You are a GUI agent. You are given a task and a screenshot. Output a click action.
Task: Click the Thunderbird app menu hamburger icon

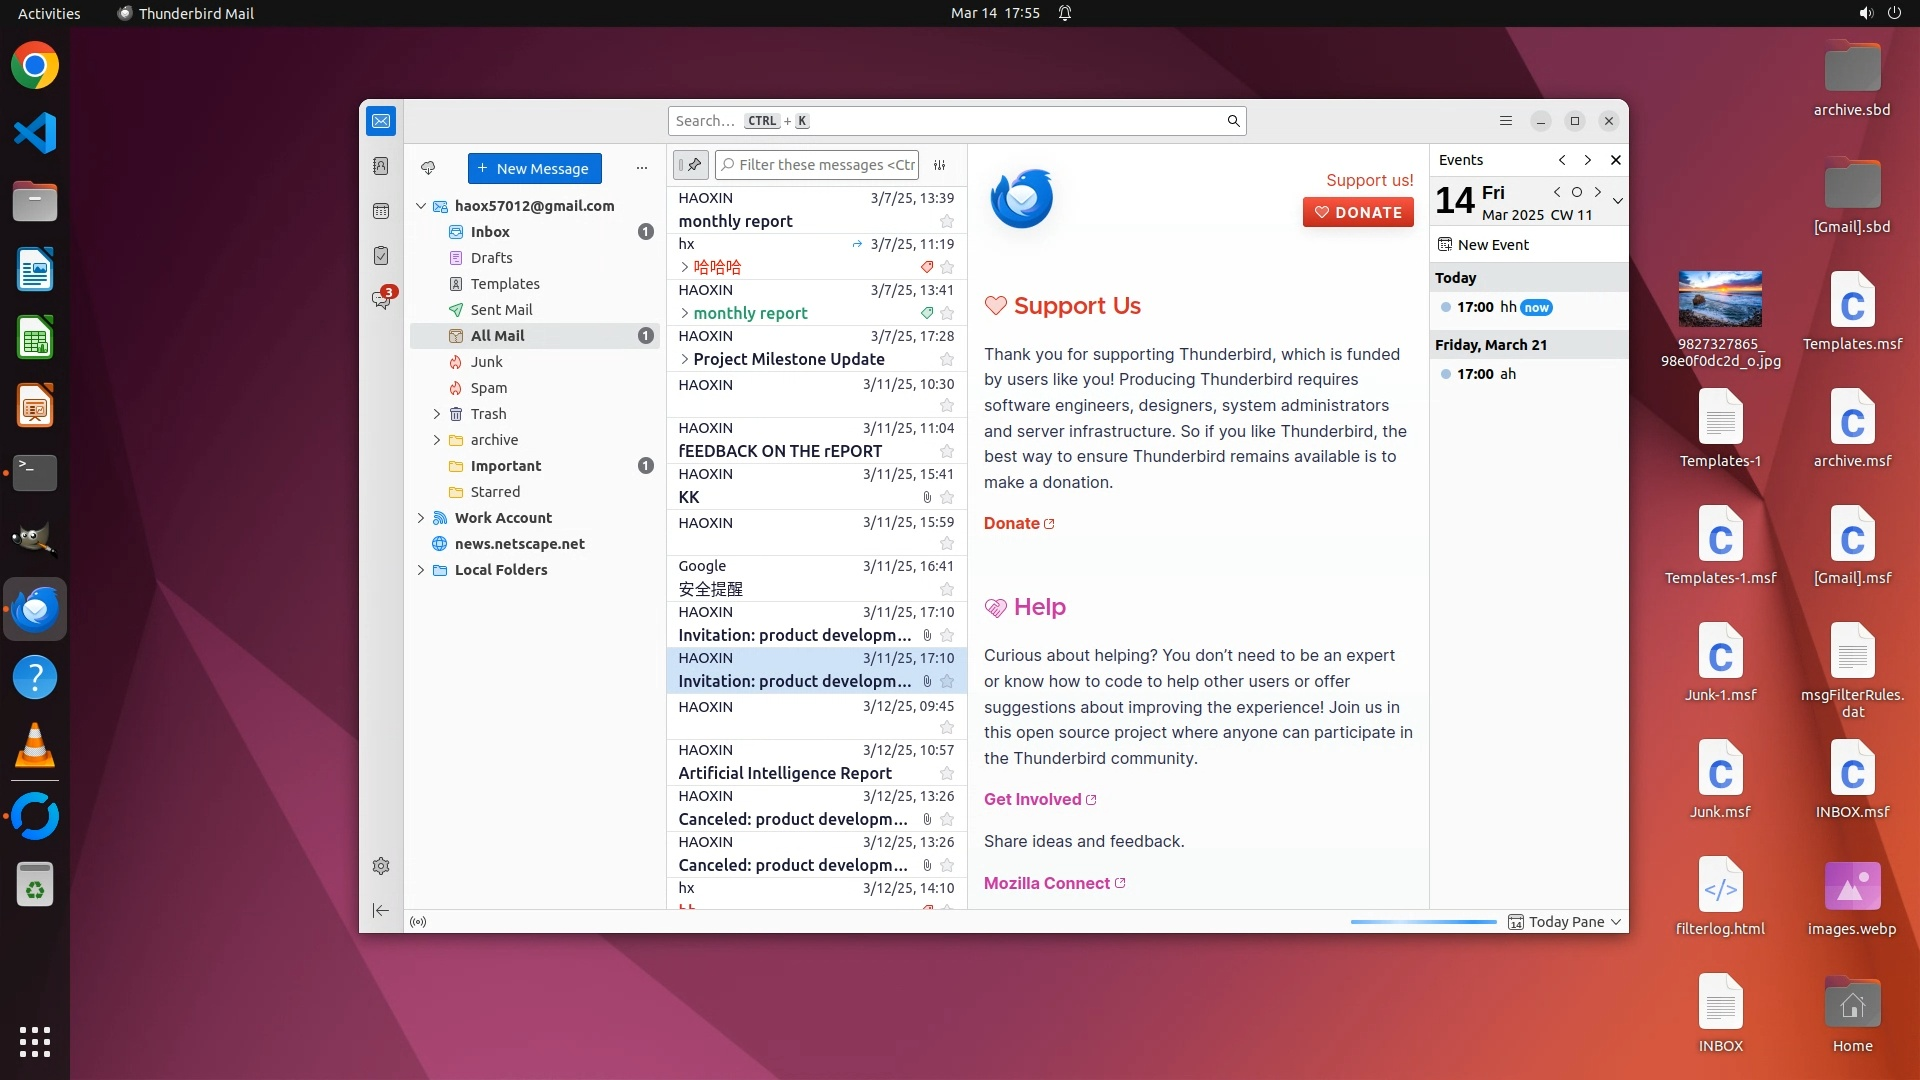click(x=1506, y=121)
